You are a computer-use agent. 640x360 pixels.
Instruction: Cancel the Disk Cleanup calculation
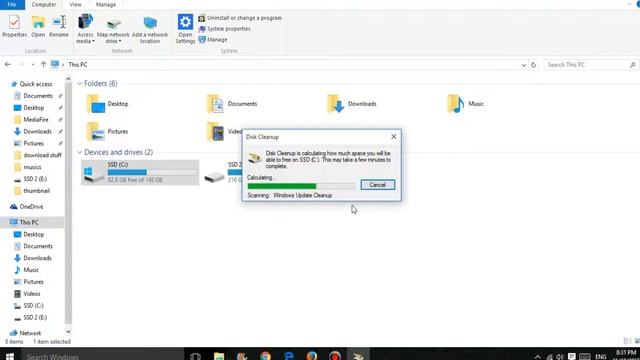pos(378,185)
